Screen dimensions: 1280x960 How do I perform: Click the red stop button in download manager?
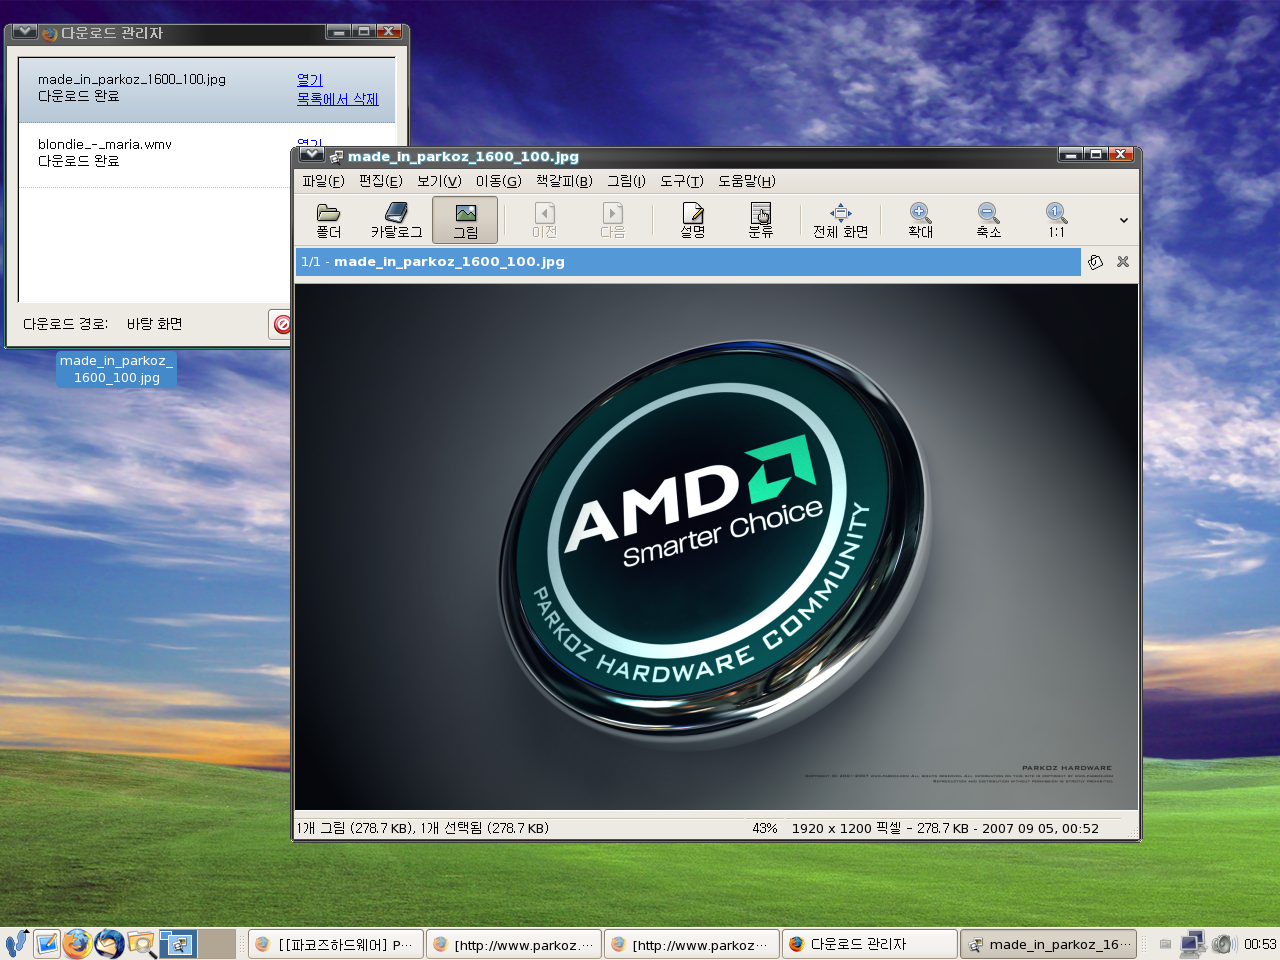(x=281, y=324)
